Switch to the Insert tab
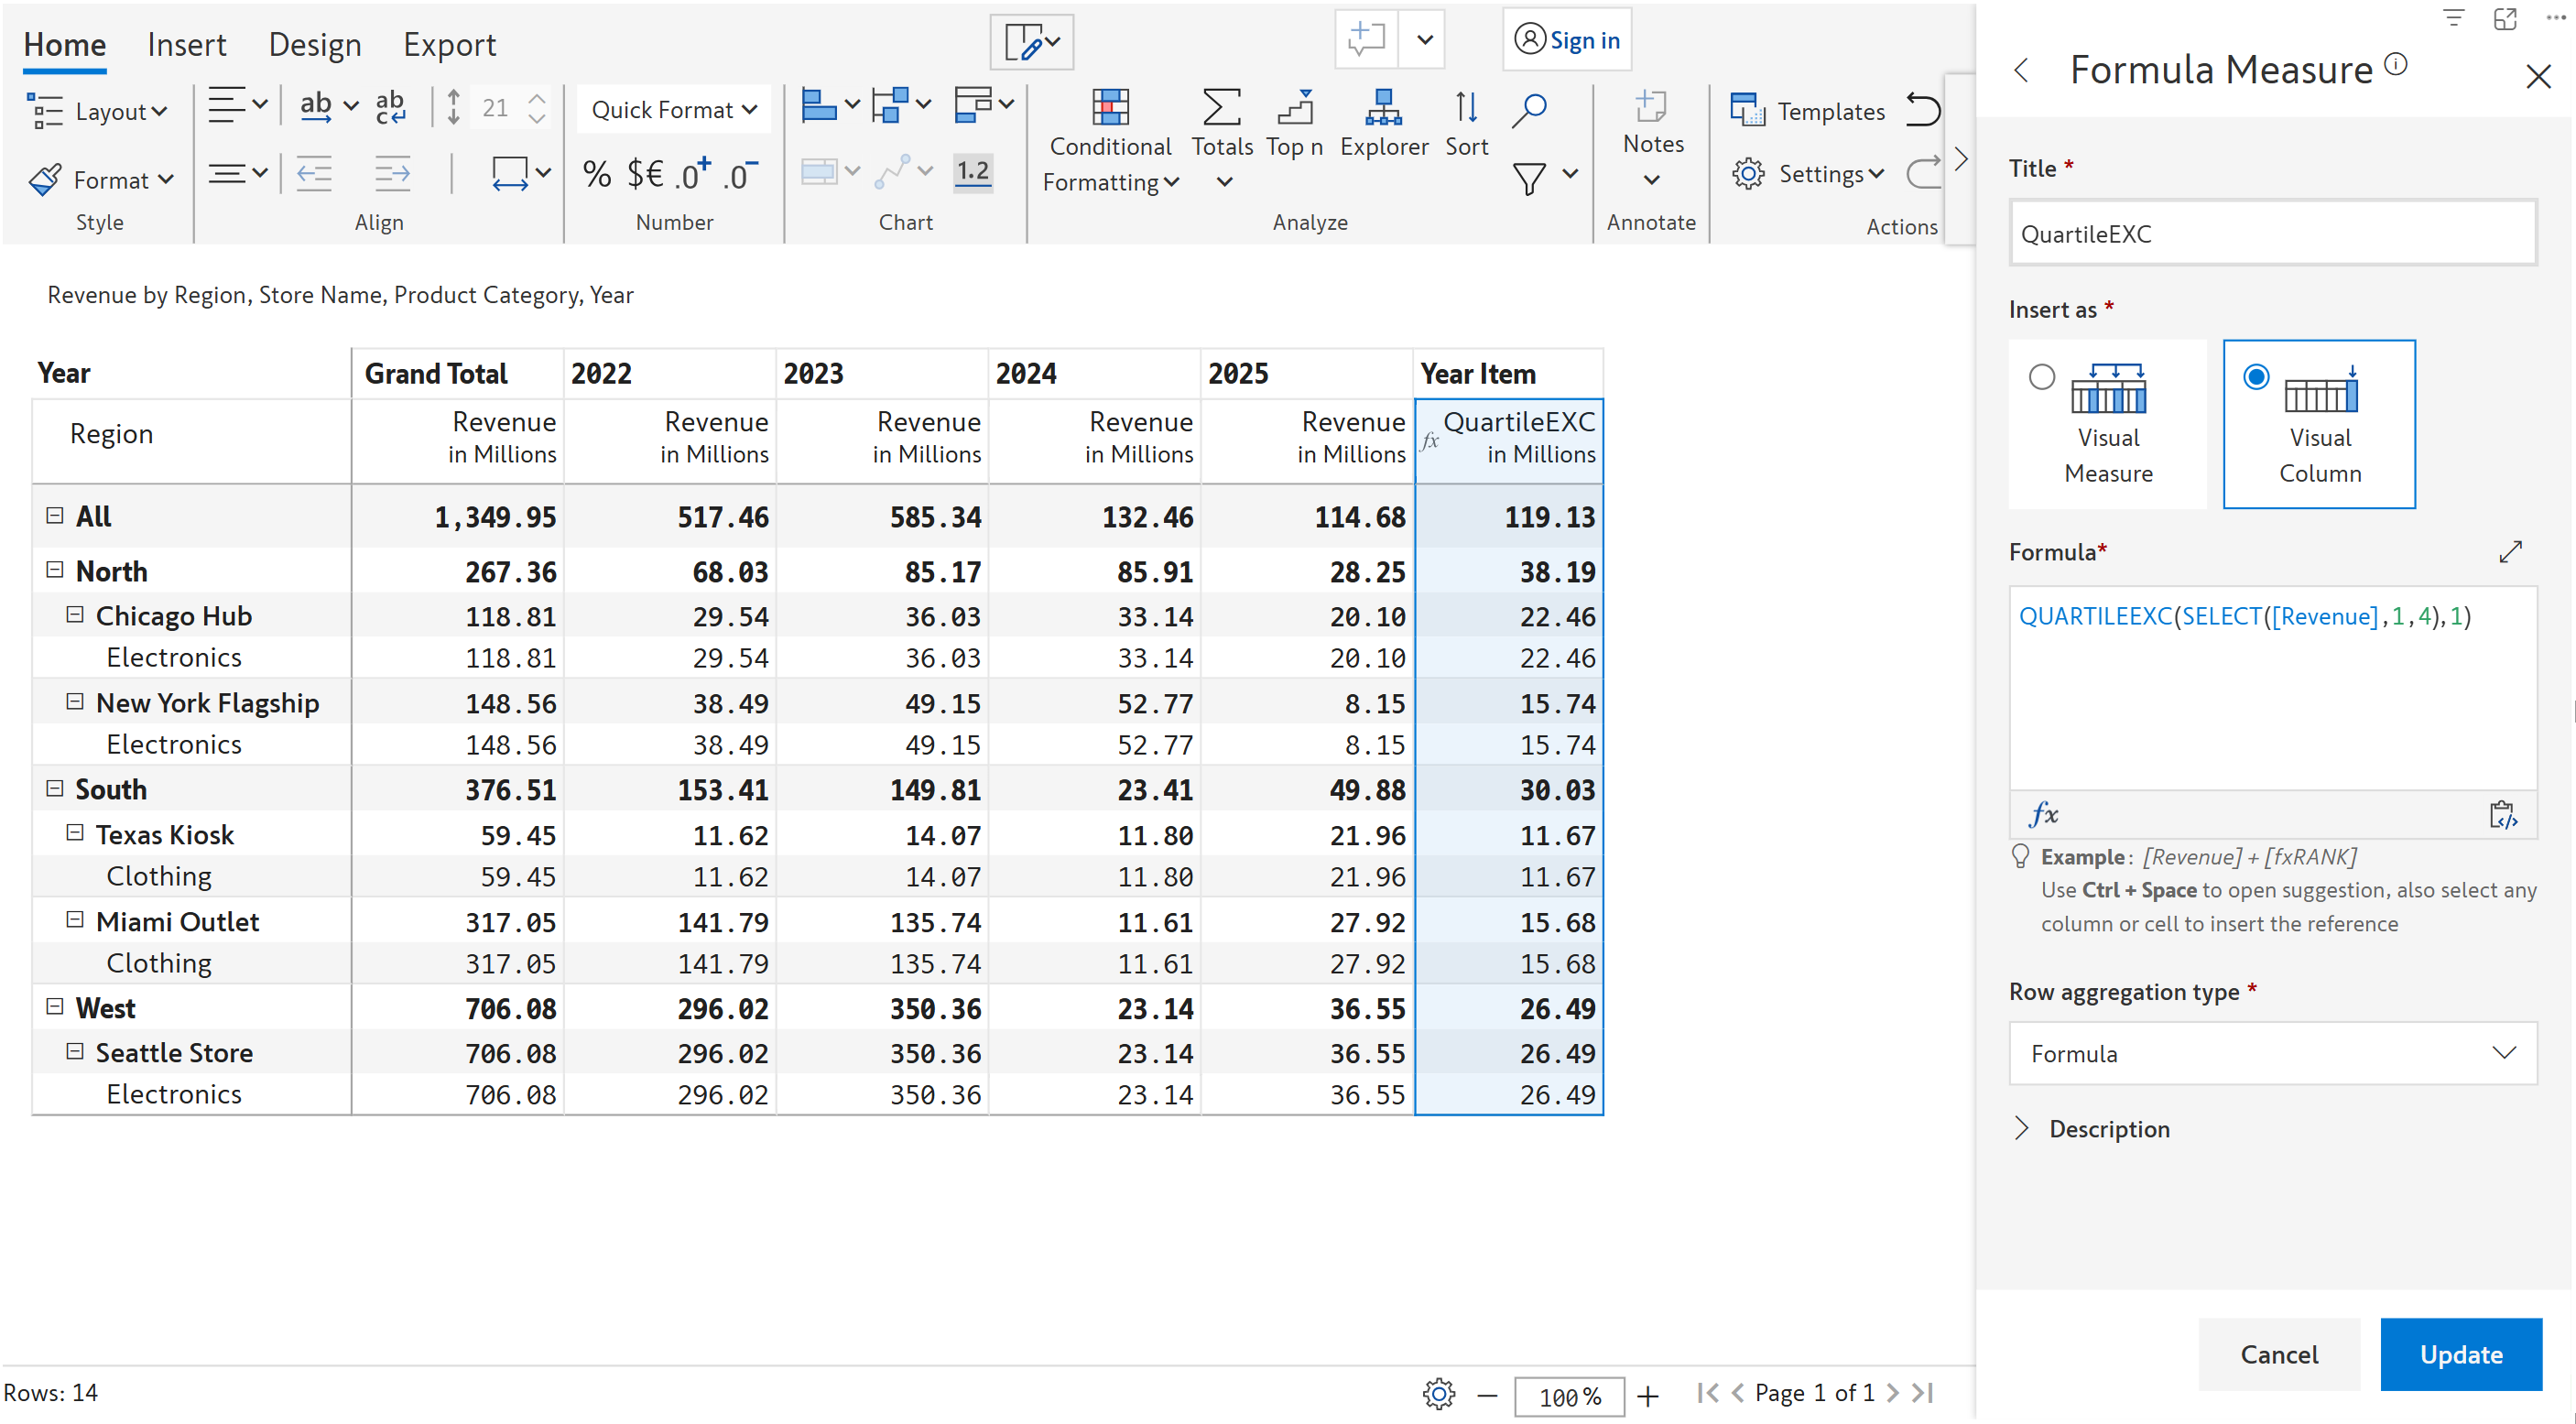The width and height of the screenshot is (2576, 1424). click(x=186, y=45)
